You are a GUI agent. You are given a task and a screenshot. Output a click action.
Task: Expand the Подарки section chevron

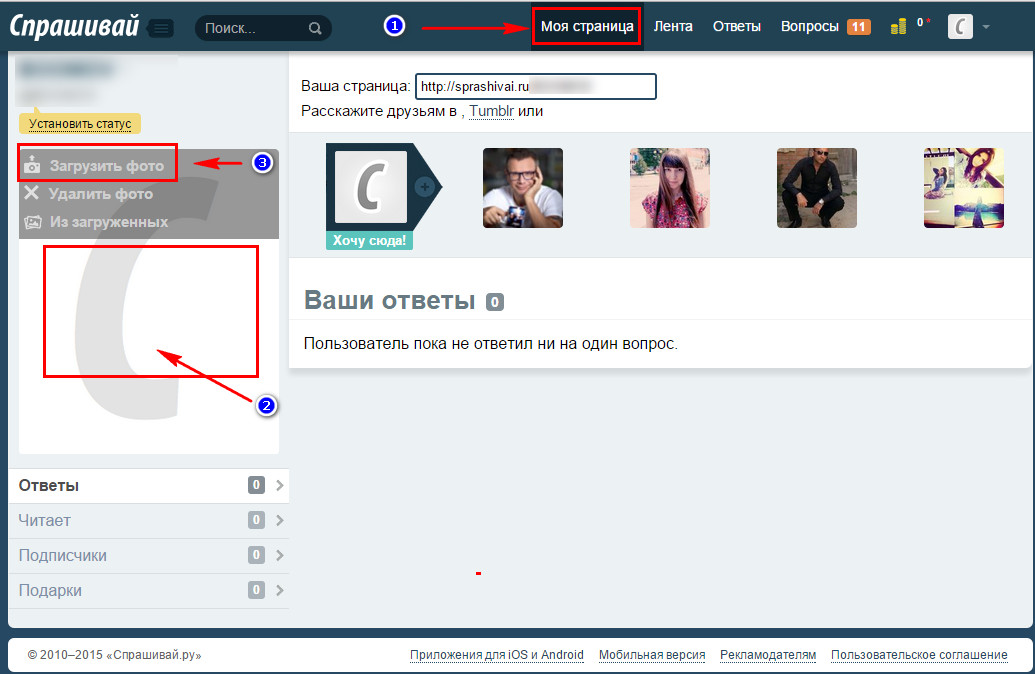(x=279, y=590)
